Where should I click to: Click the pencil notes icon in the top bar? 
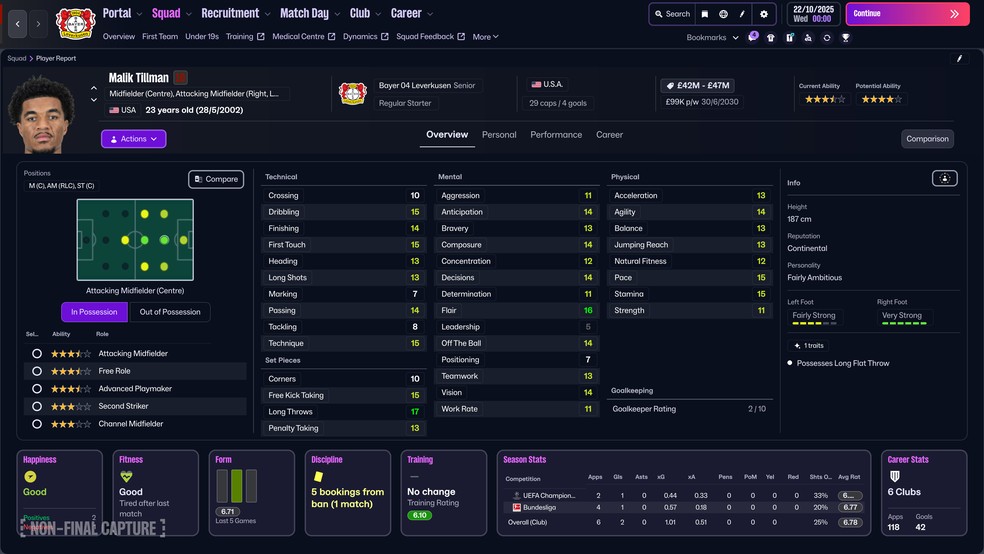tap(742, 14)
